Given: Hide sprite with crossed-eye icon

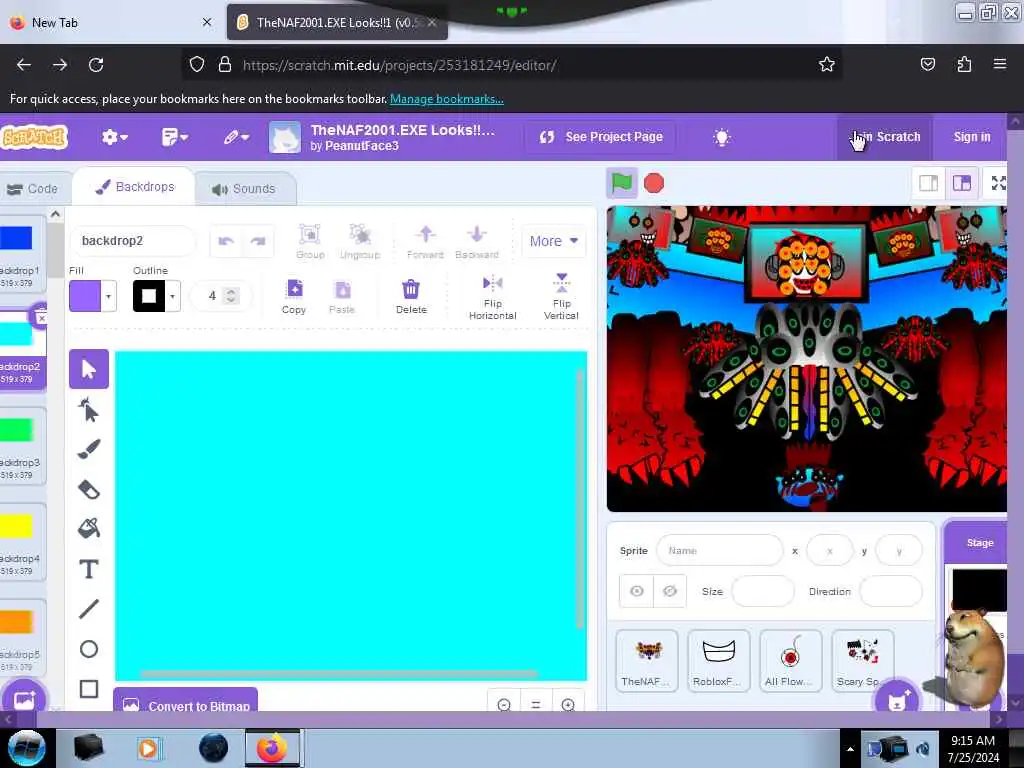Looking at the screenshot, I should (670, 591).
